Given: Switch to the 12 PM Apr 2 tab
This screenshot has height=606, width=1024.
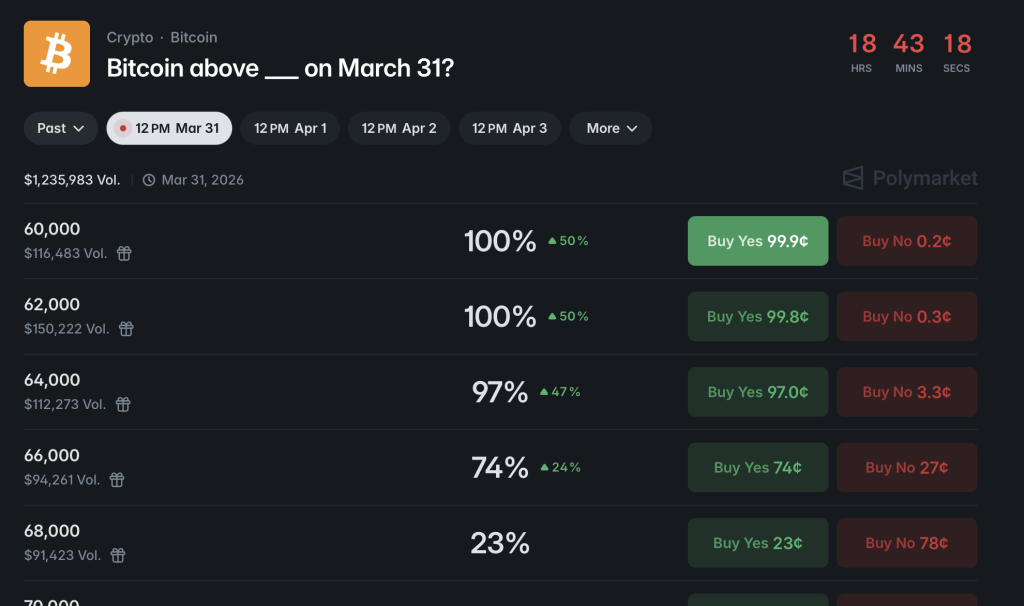Looking at the screenshot, I should [x=399, y=128].
